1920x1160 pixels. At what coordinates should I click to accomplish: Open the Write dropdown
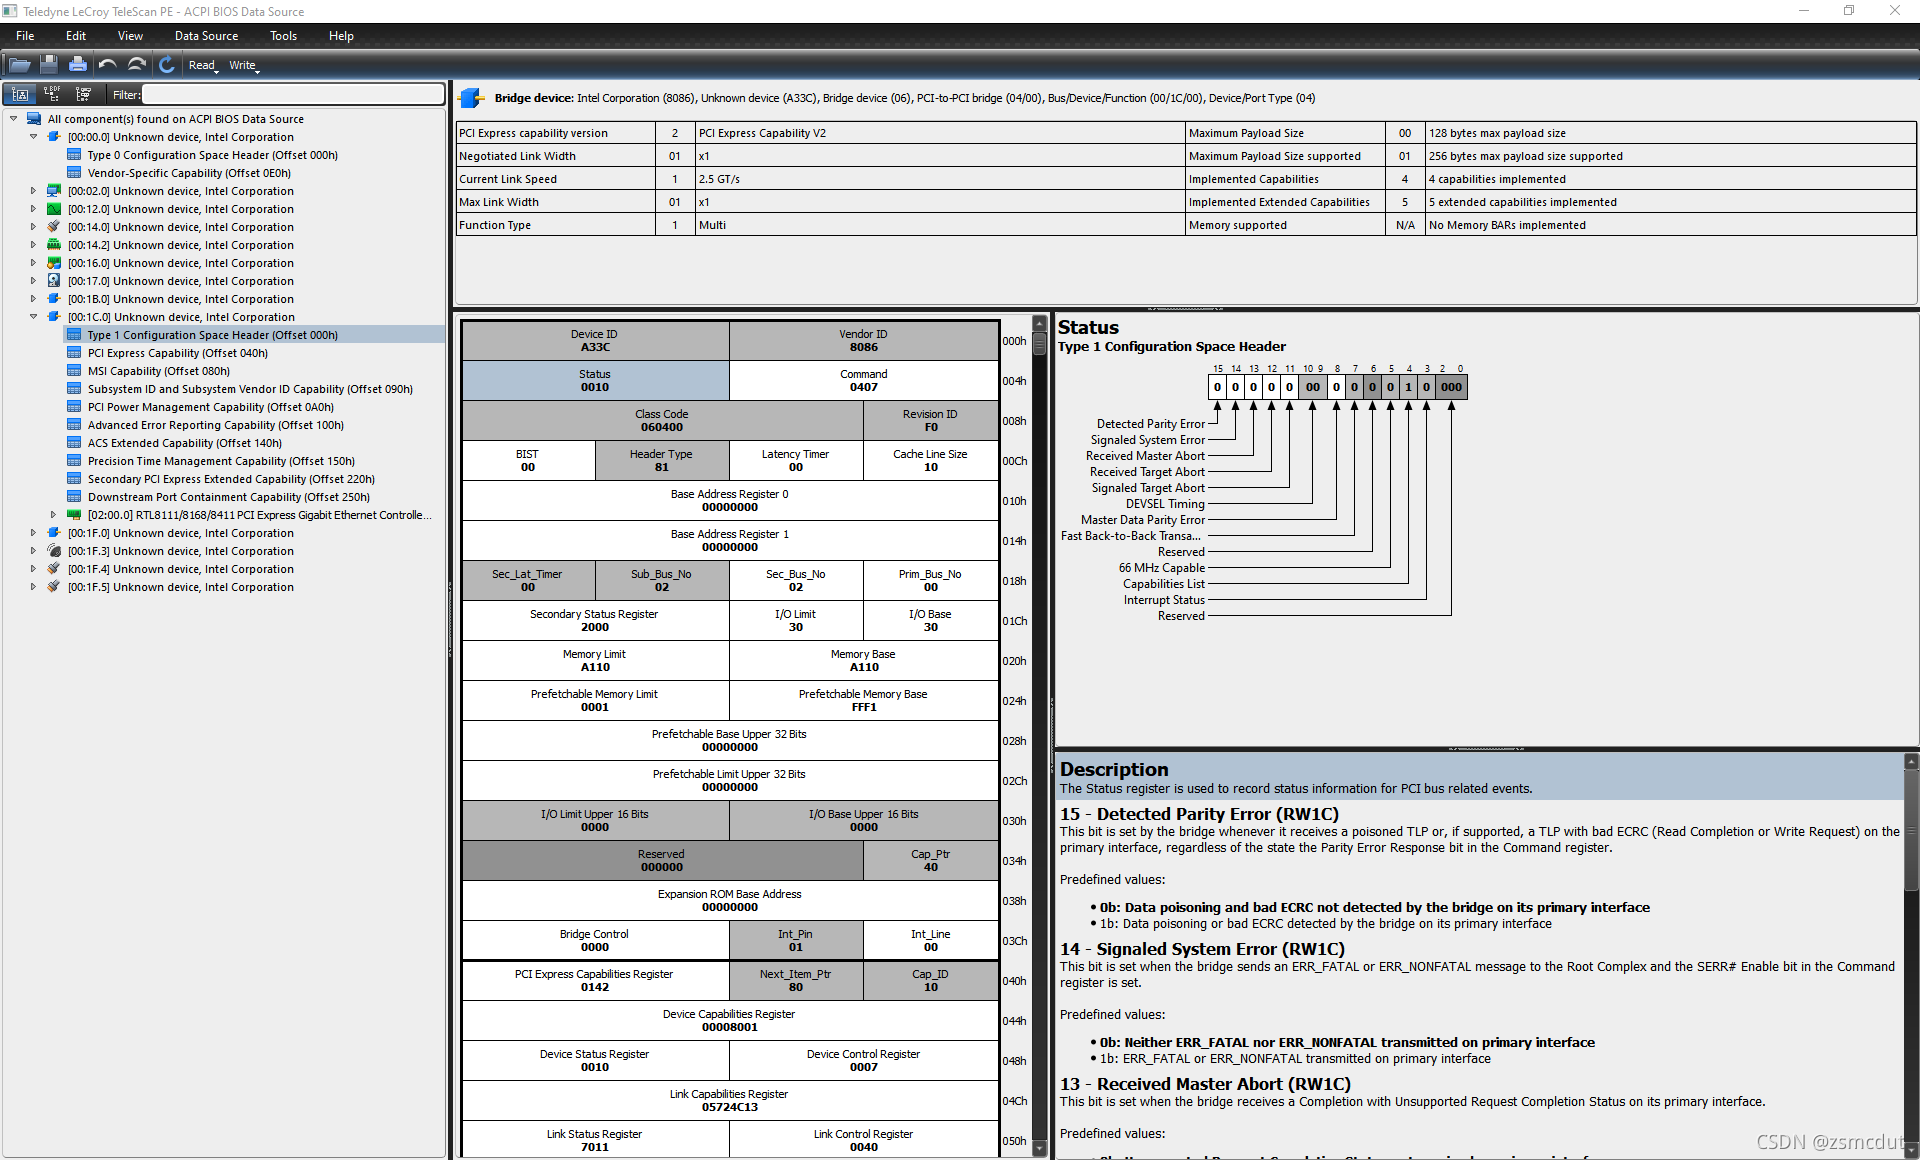[243, 65]
